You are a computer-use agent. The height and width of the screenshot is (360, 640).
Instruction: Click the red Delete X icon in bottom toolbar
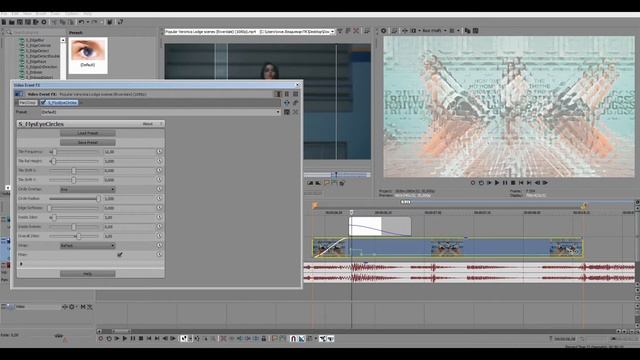(223, 339)
